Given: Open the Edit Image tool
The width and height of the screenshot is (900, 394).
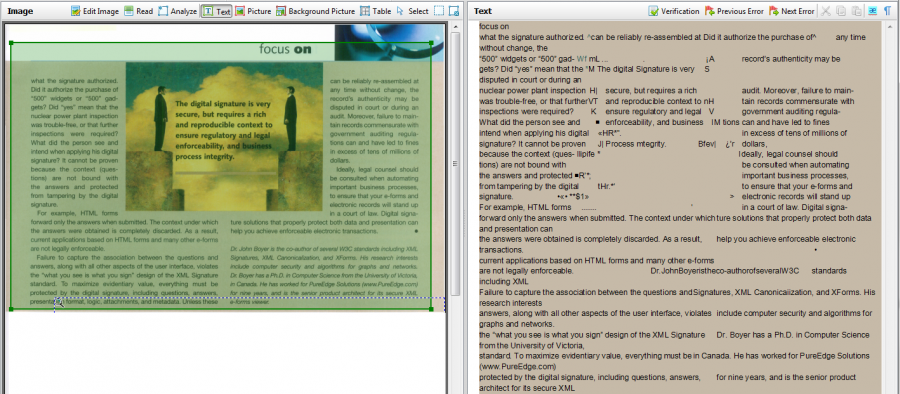Looking at the screenshot, I should pos(95,11).
